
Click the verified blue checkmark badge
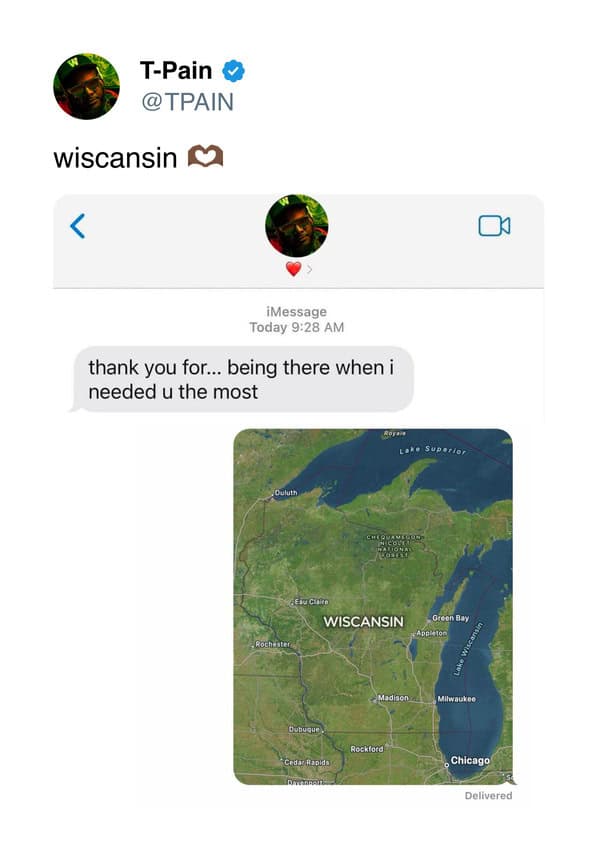(233, 71)
